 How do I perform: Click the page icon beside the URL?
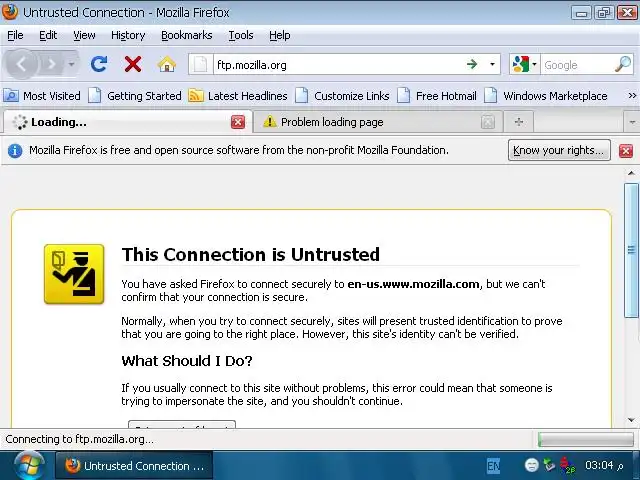click(200, 64)
